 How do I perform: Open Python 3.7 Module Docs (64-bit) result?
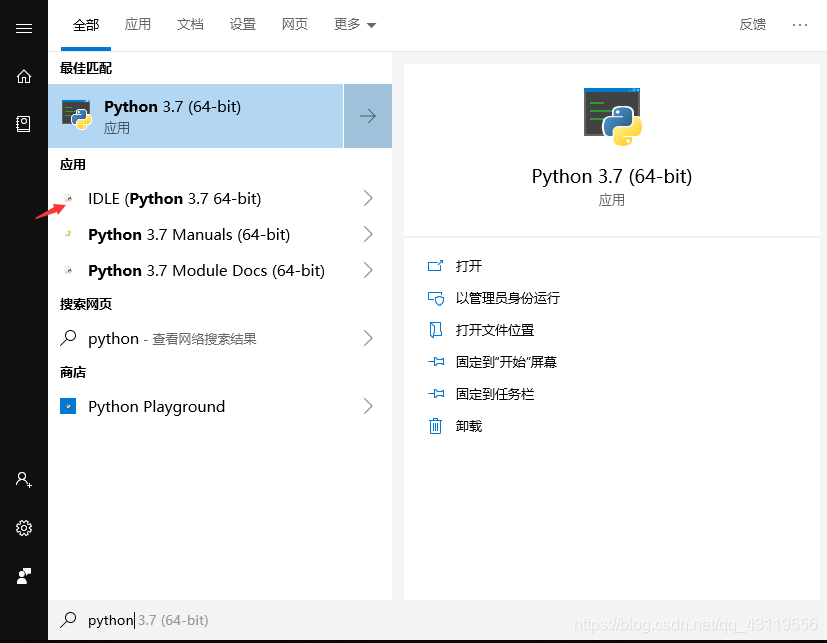220,270
